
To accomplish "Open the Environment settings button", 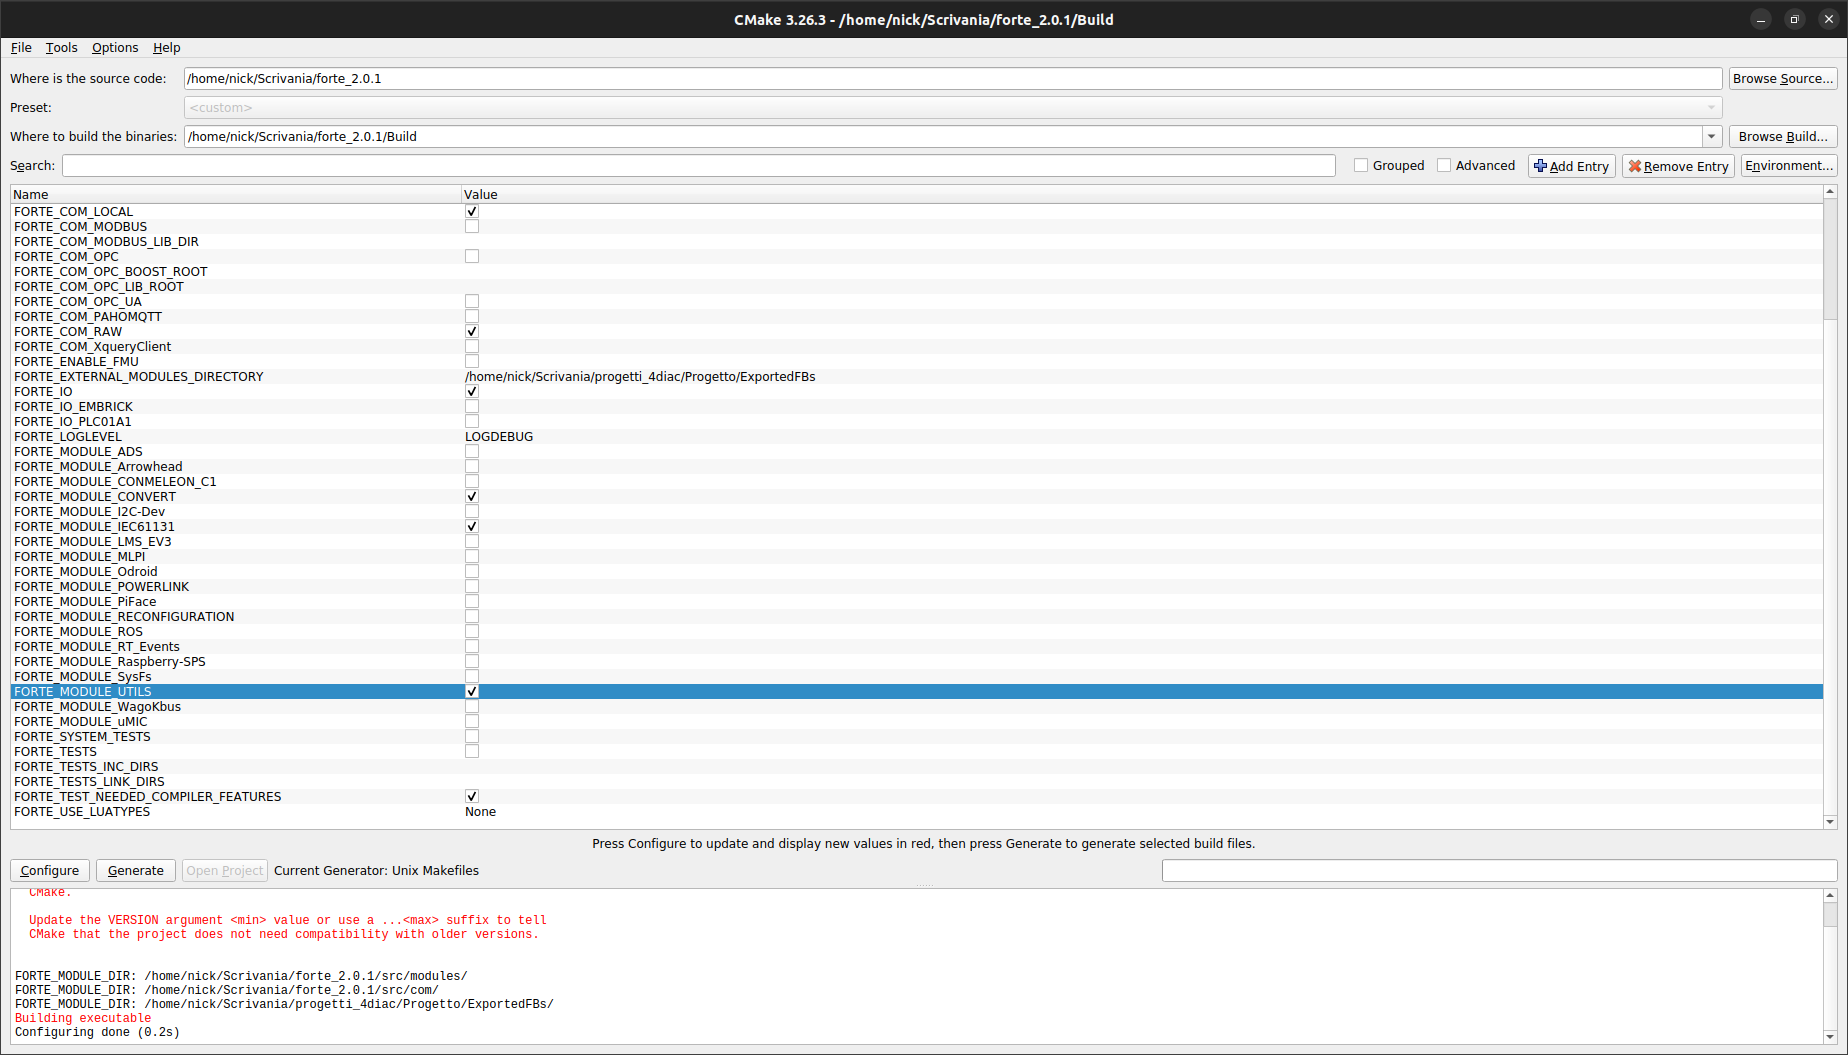I will tap(1789, 166).
